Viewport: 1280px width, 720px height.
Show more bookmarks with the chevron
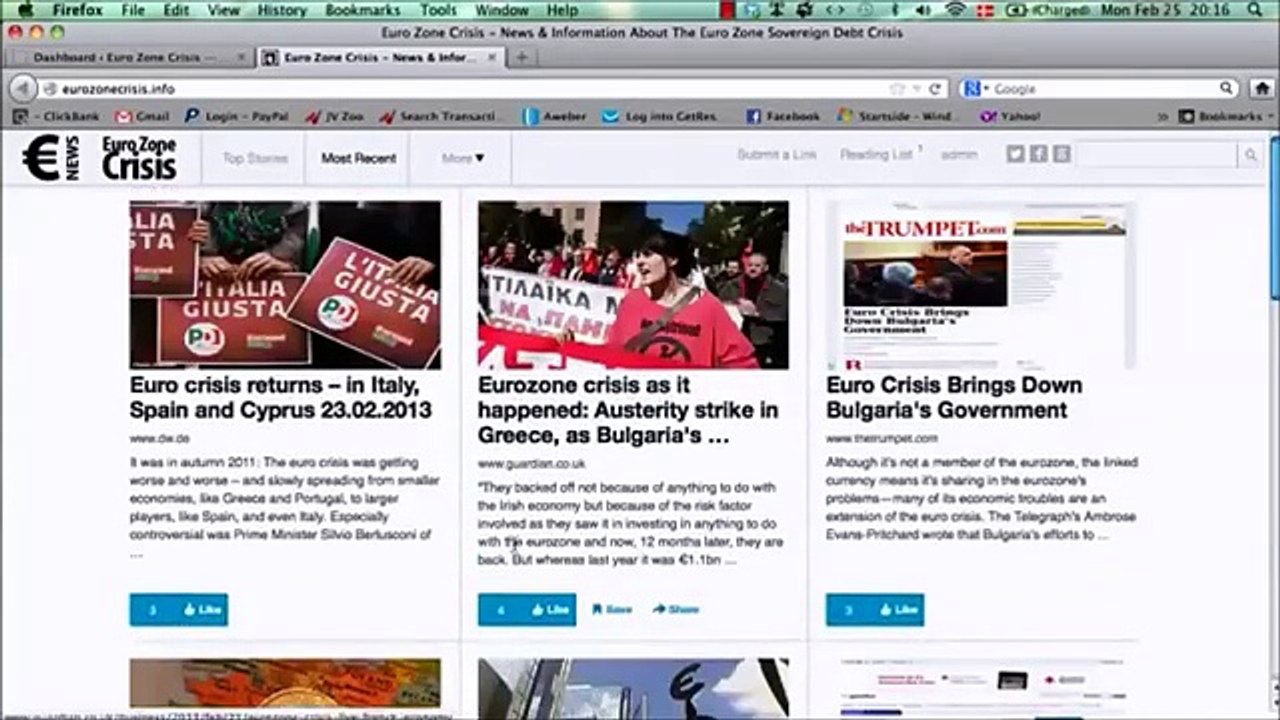pyautogui.click(x=1162, y=117)
